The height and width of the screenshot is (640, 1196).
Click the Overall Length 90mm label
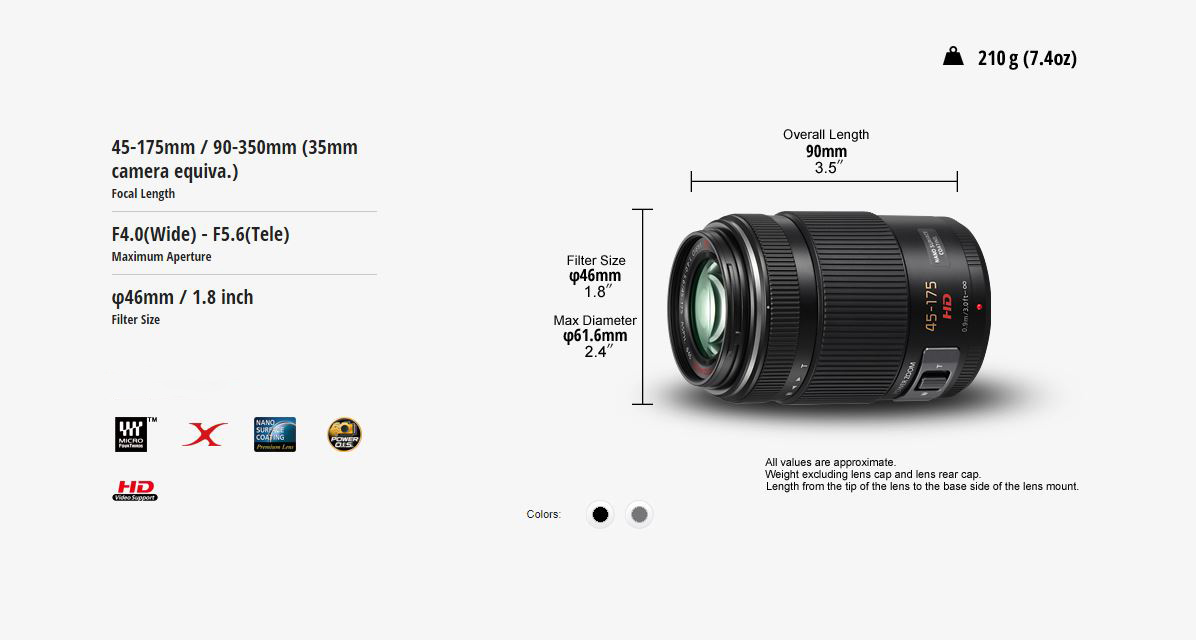[826, 151]
